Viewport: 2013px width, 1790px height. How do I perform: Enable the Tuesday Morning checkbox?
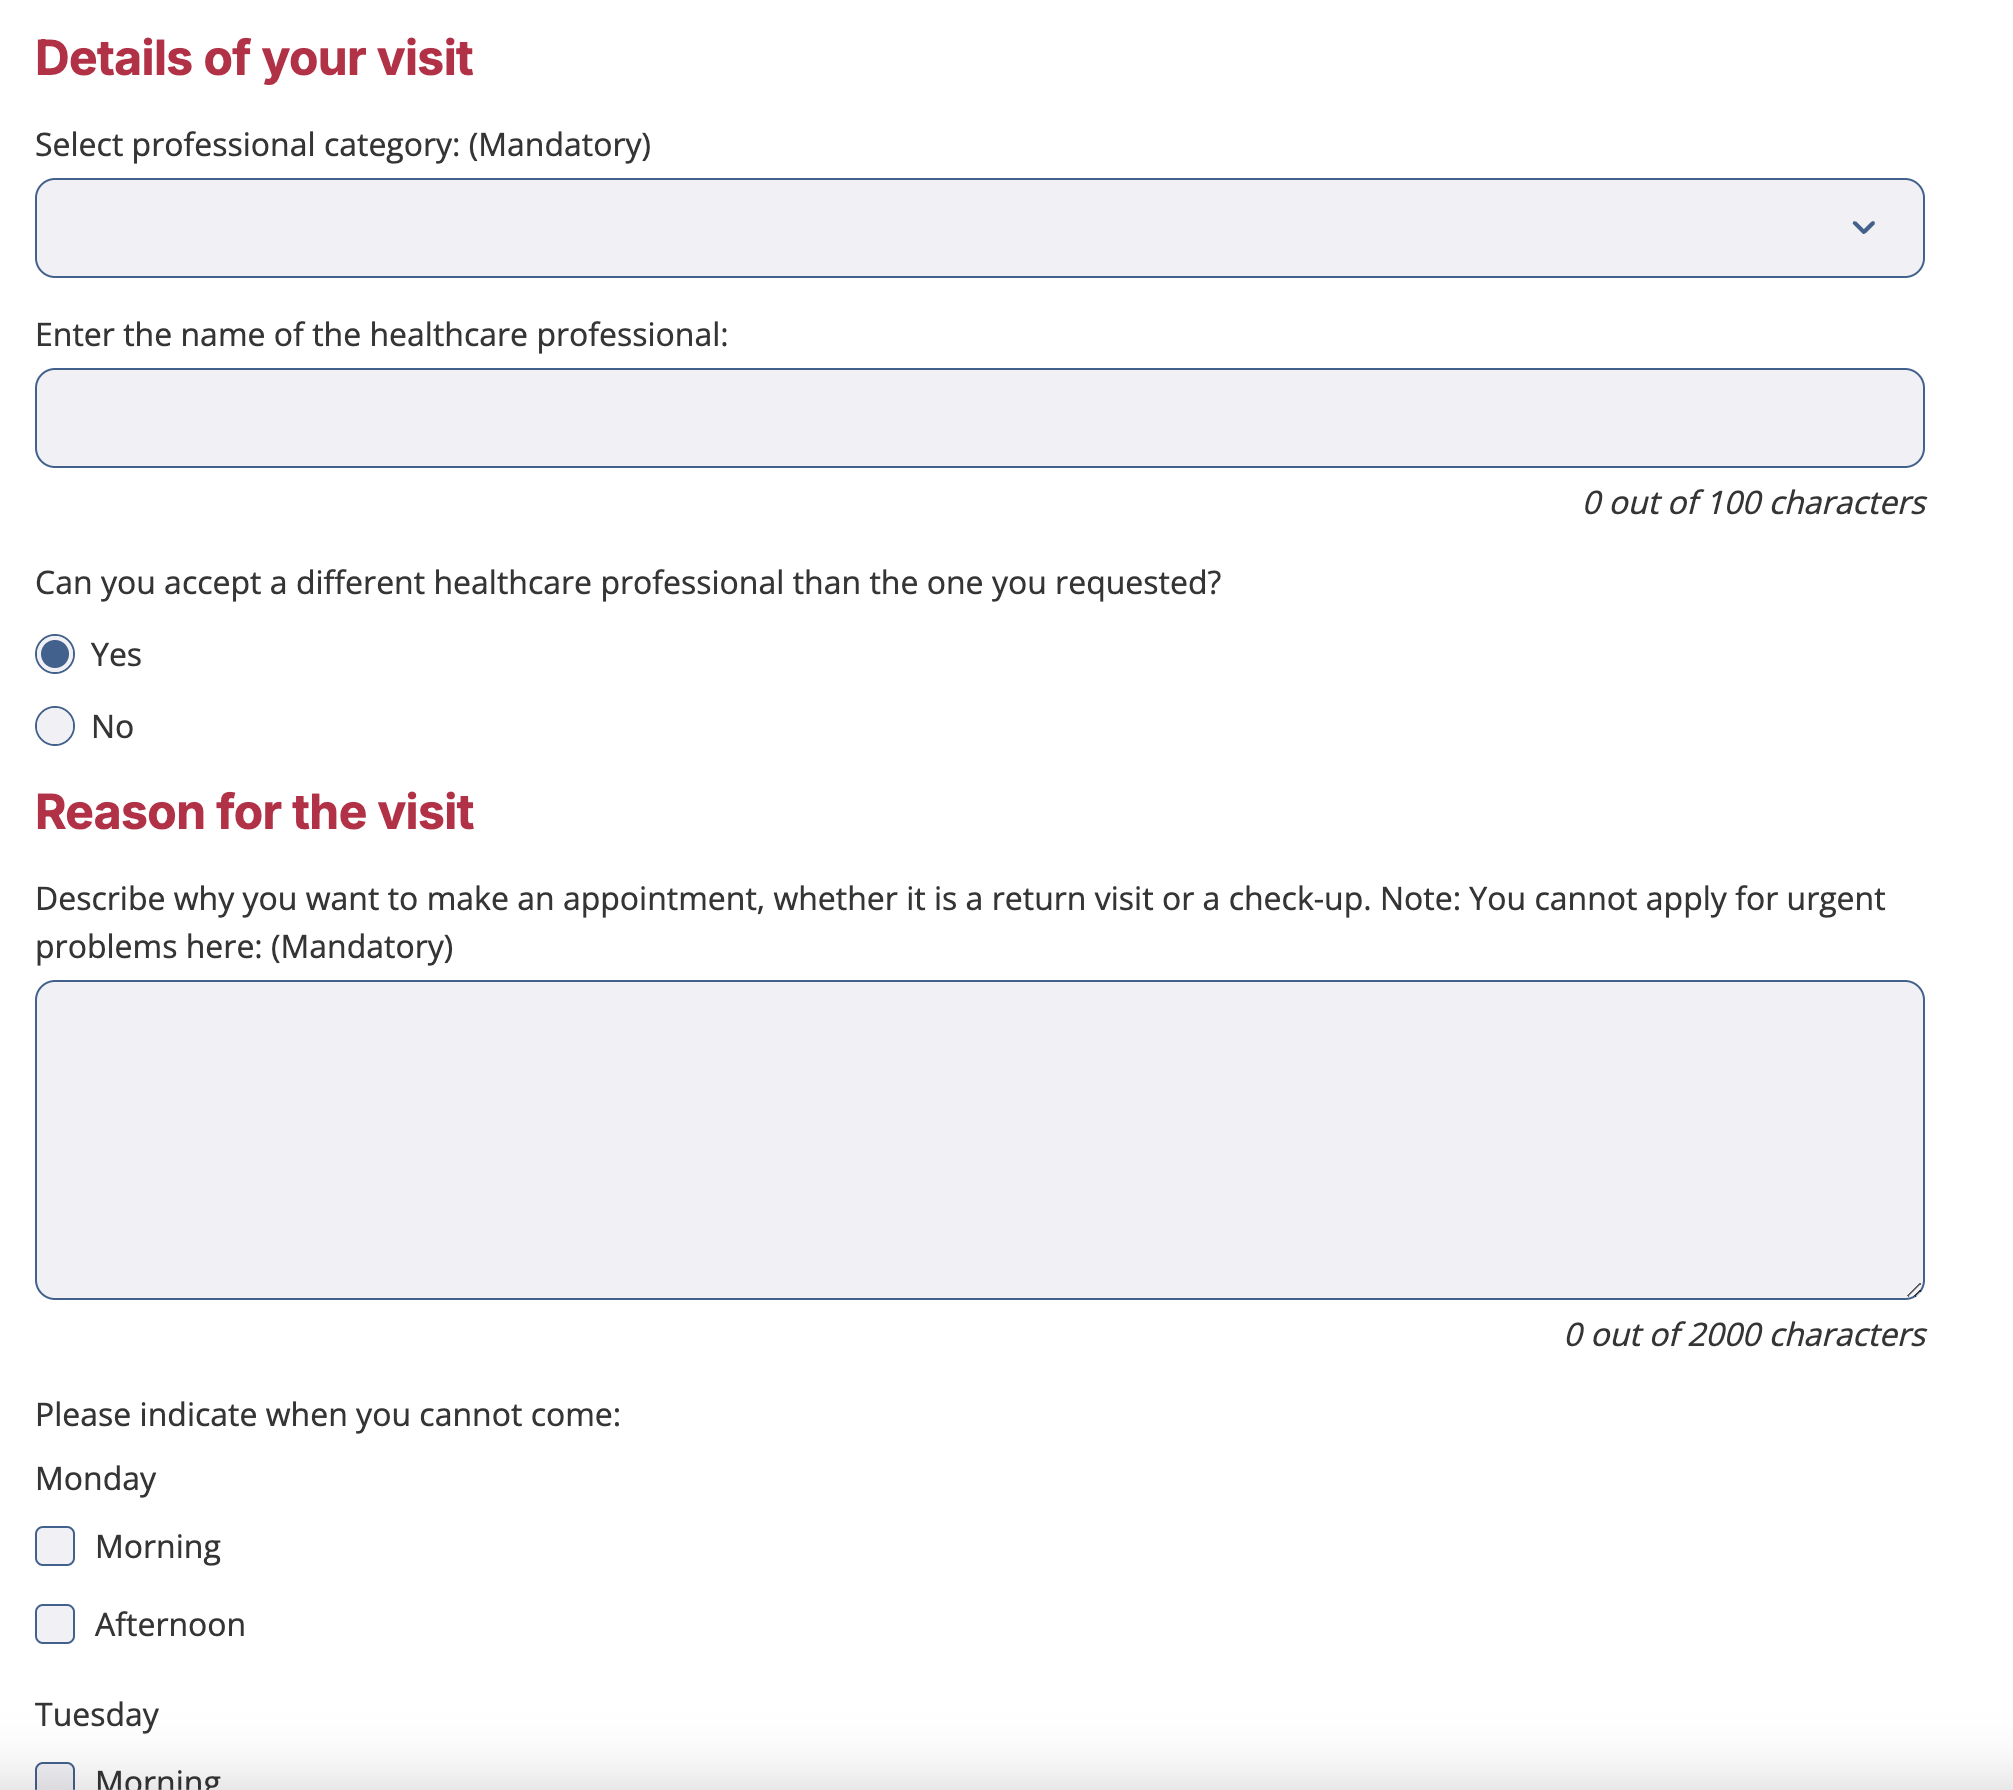click(55, 1777)
